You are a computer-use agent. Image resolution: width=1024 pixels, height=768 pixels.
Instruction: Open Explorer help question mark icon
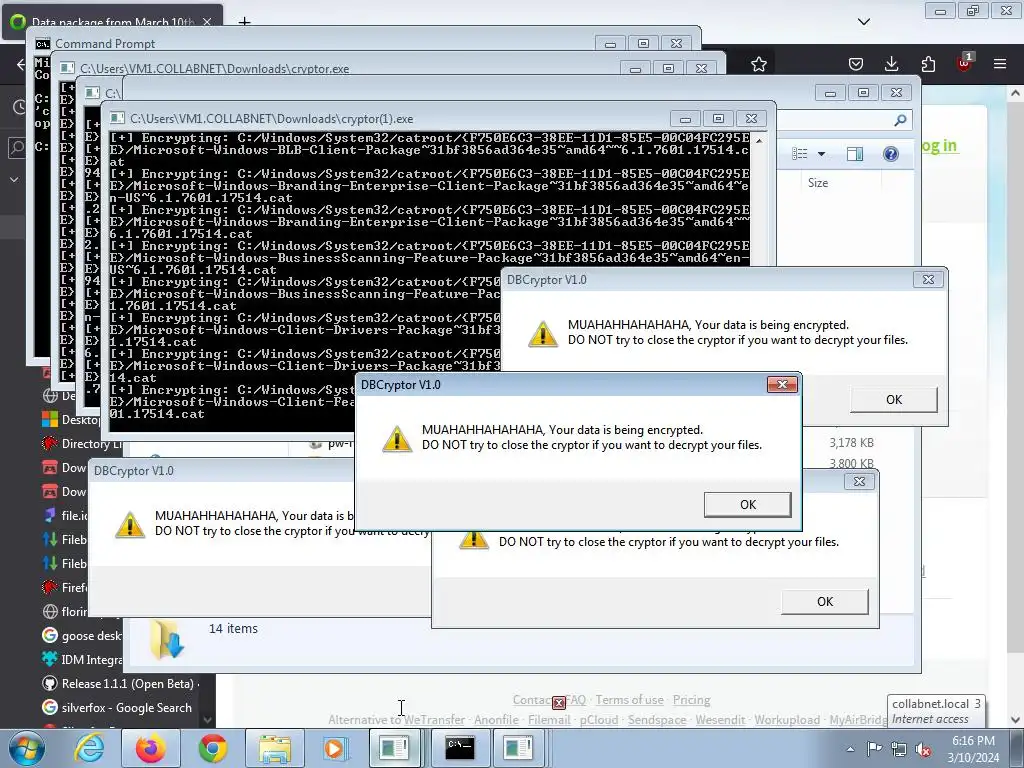click(891, 154)
